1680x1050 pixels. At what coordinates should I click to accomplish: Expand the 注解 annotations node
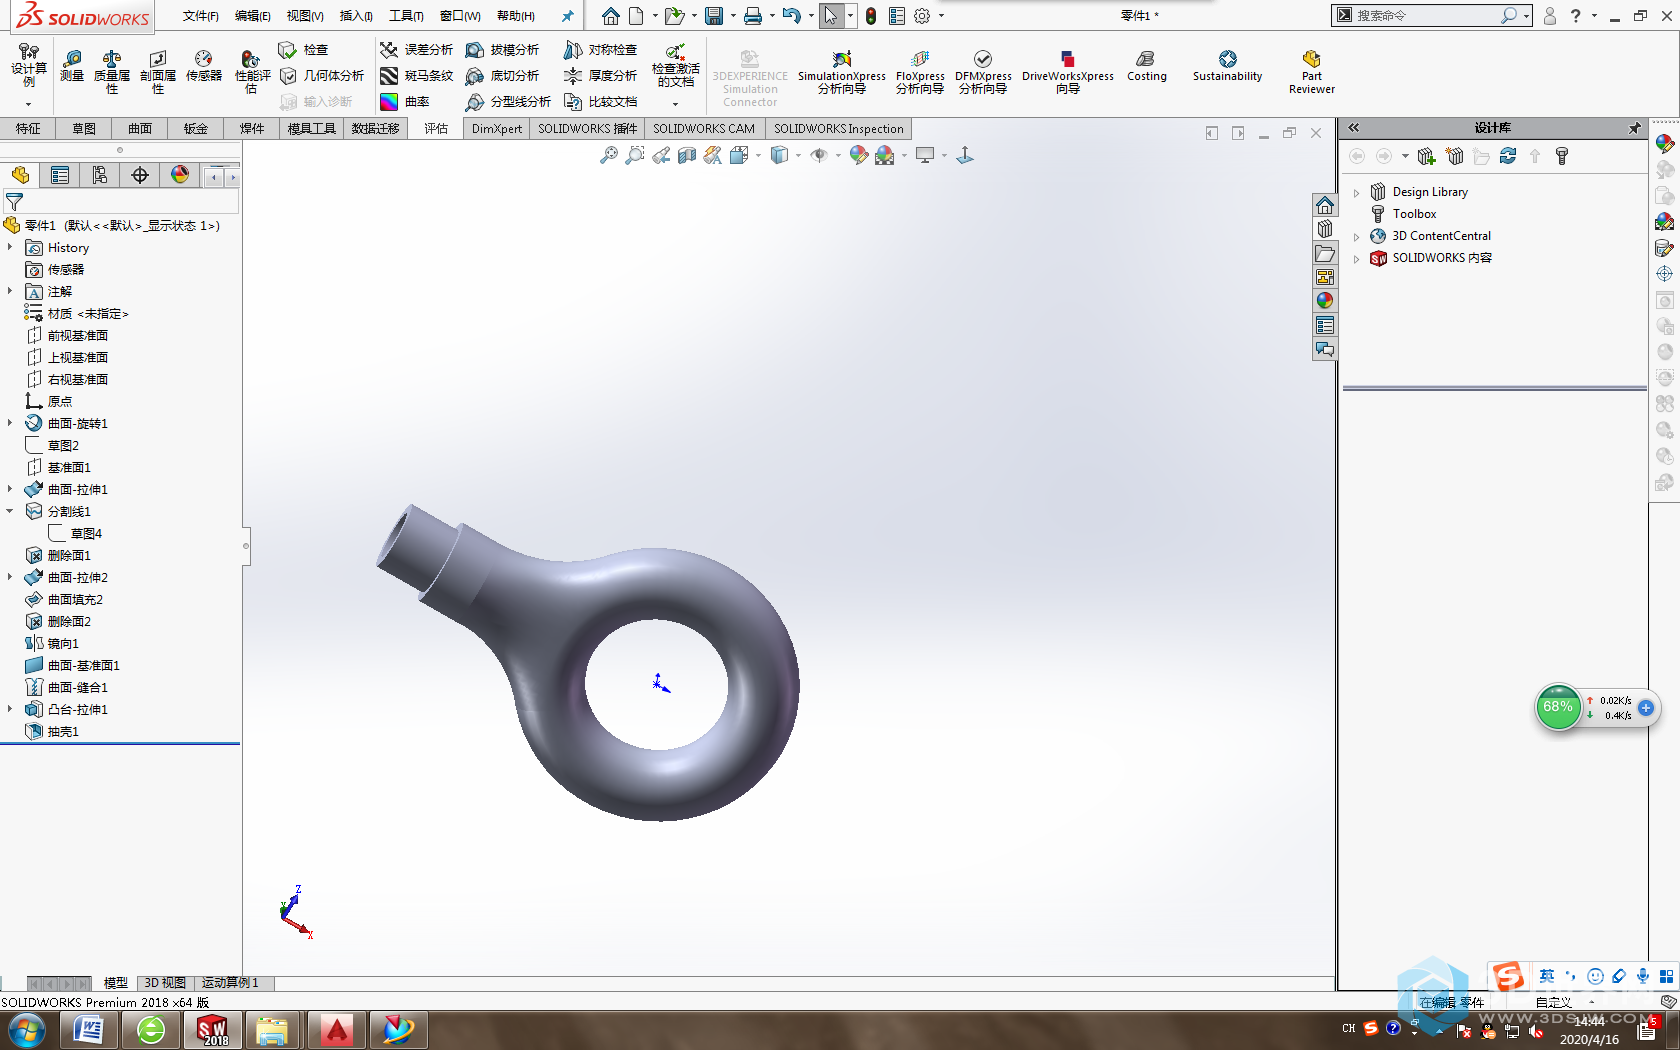[x=10, y=291]
